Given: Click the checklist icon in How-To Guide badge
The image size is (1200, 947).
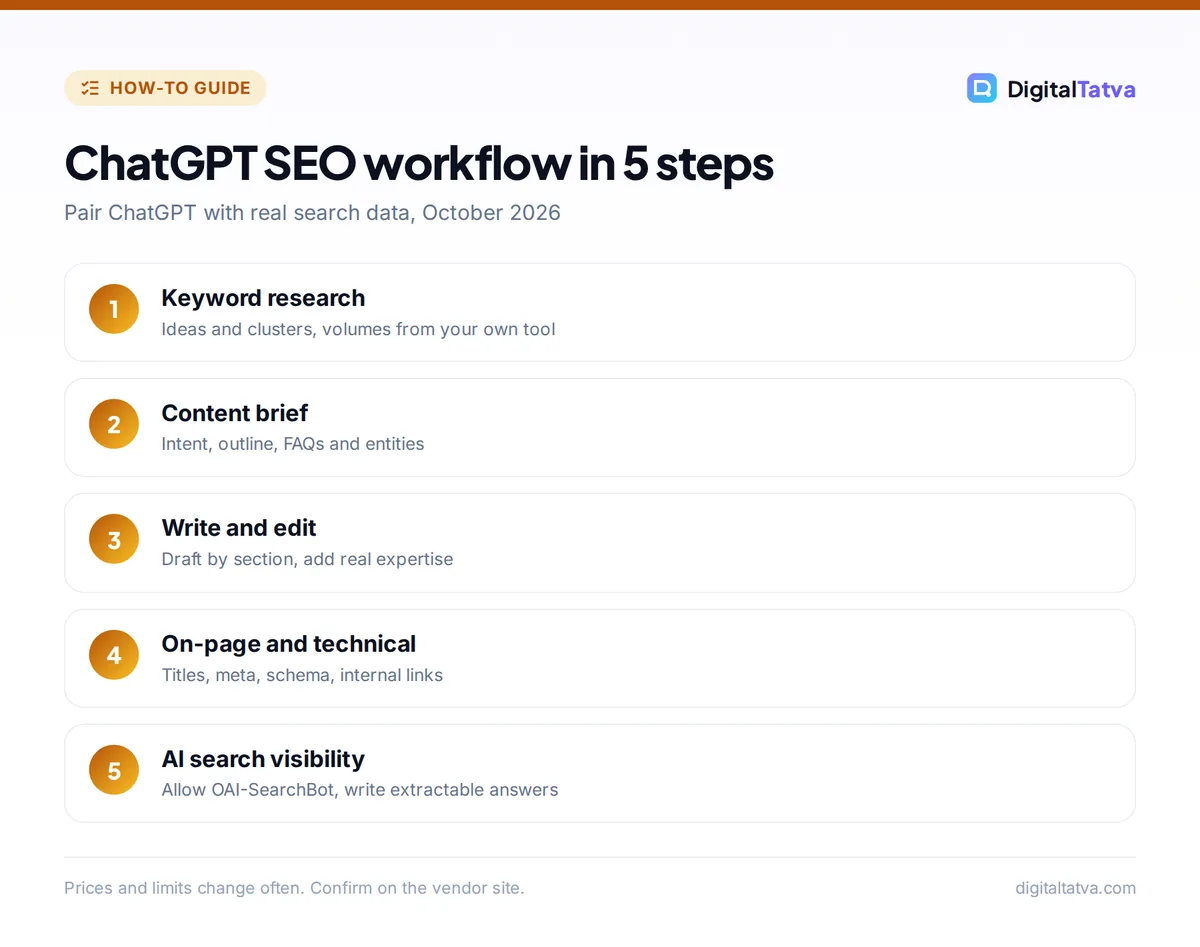Looking at the screenshot, I should pos(90,88).
